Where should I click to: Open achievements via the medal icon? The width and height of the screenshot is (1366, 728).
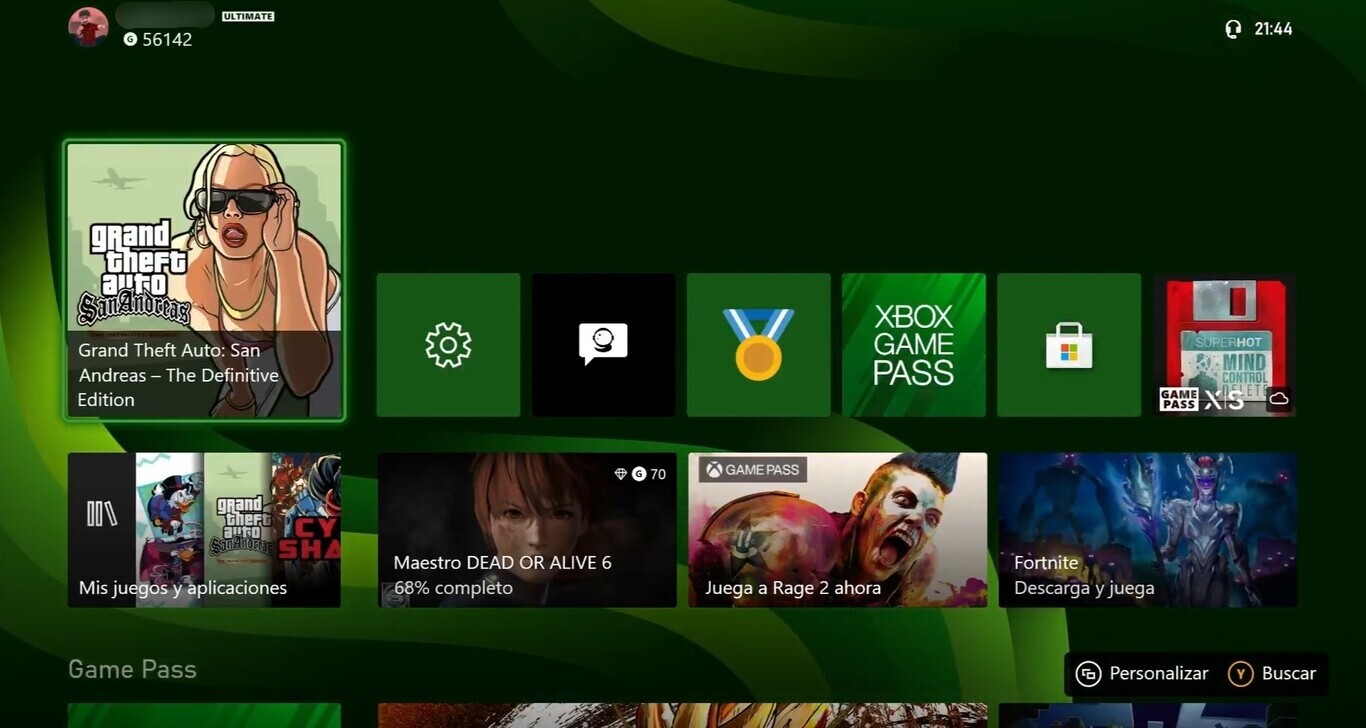[x=758, y=344]
